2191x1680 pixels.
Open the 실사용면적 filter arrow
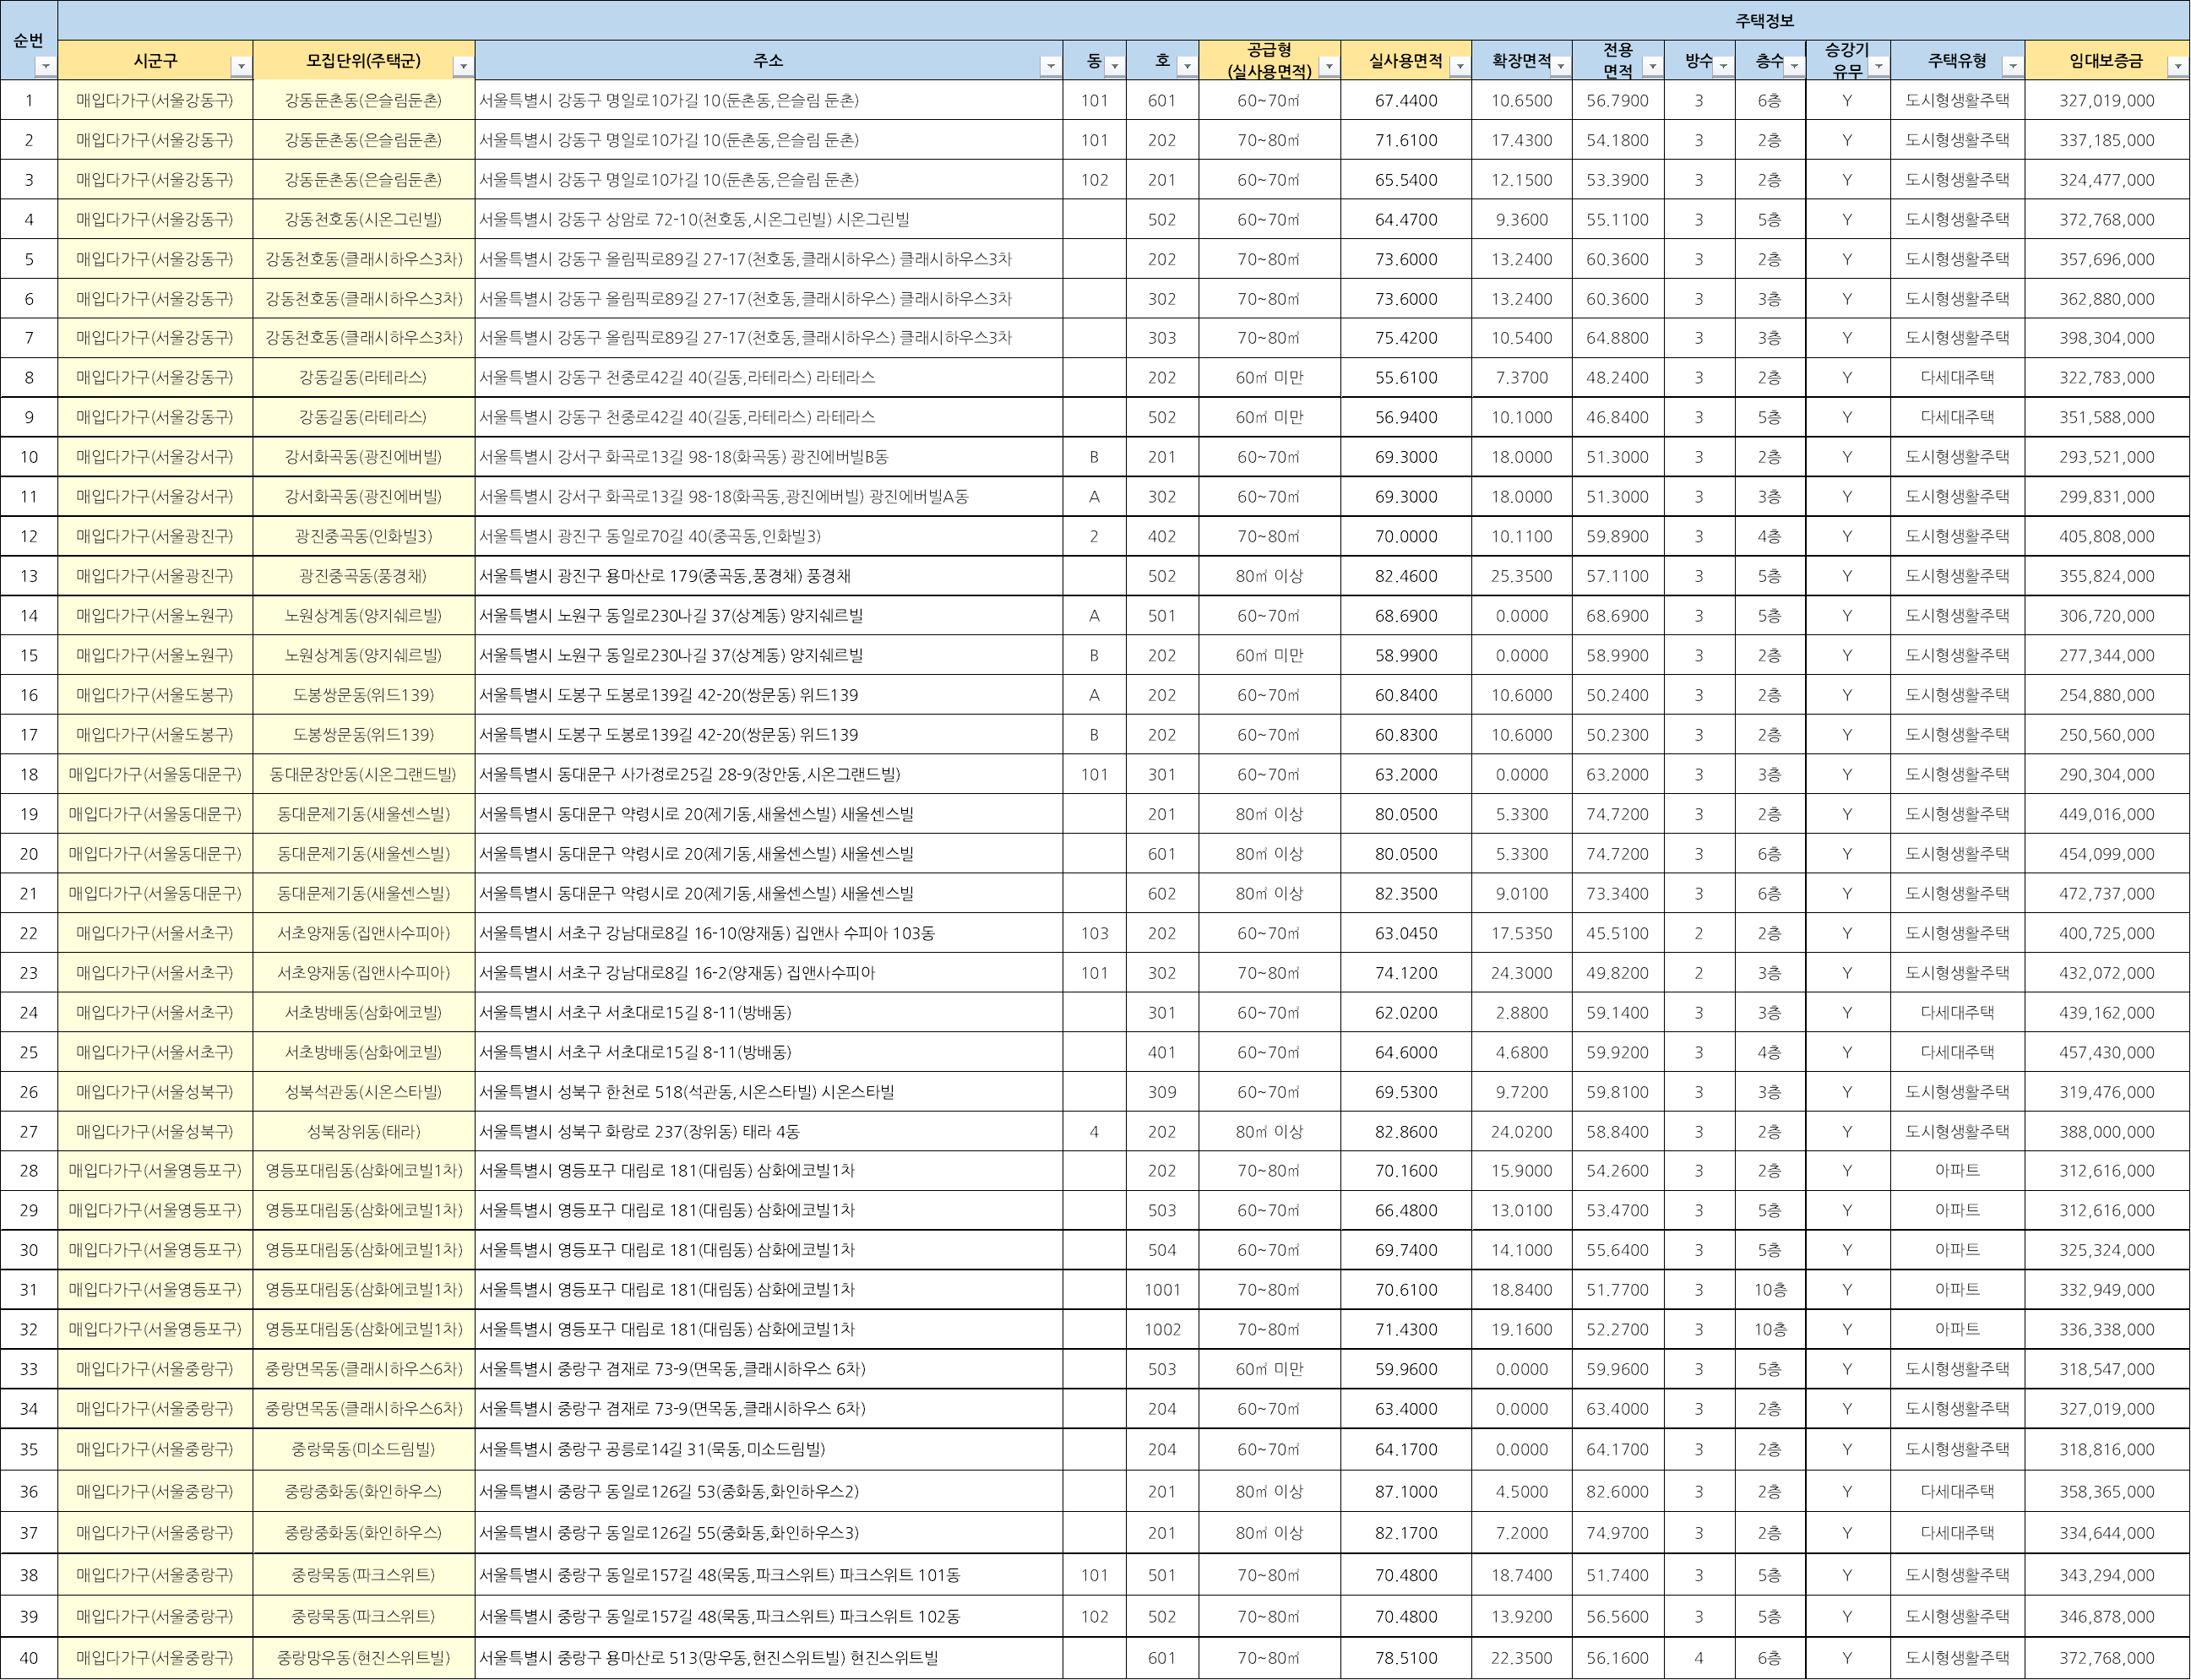pyautogui.click(x=1459, y=67)
